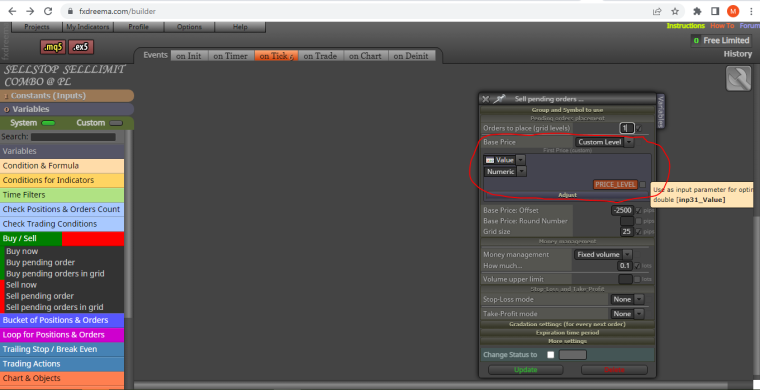The height and width of the screenshot is (390, 760).
Task: Pin the Sell pending orders dialog
Action: pyautogui.click(x=499, y=99)
